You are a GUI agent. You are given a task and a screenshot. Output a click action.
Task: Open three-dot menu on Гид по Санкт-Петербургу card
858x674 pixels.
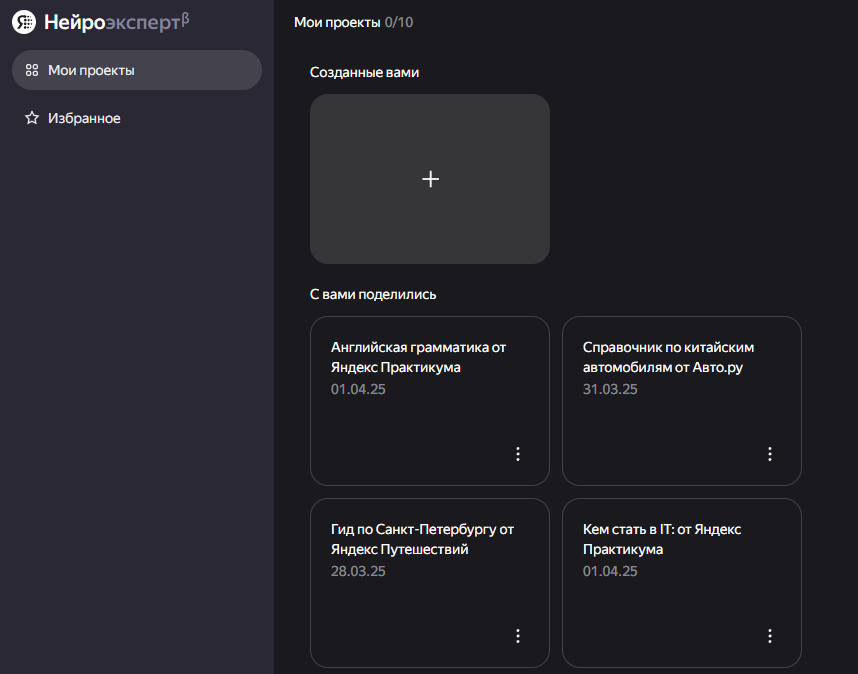tap(518, 636)
